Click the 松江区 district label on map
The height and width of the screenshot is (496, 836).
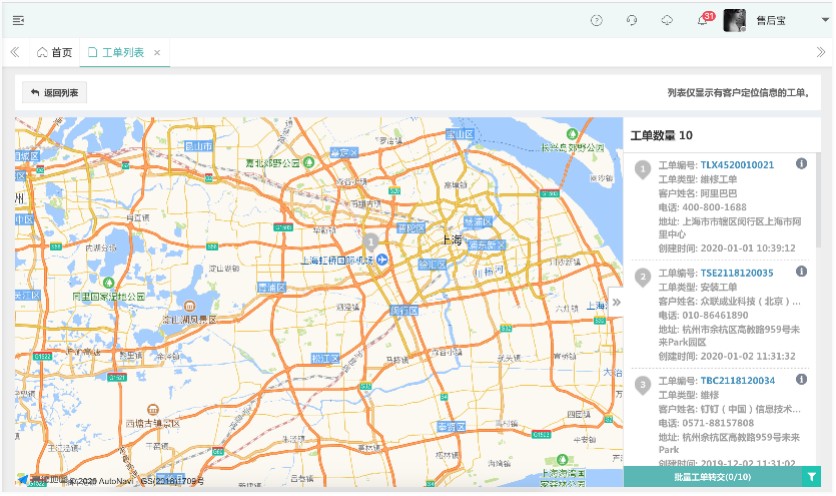coord(325,358)
